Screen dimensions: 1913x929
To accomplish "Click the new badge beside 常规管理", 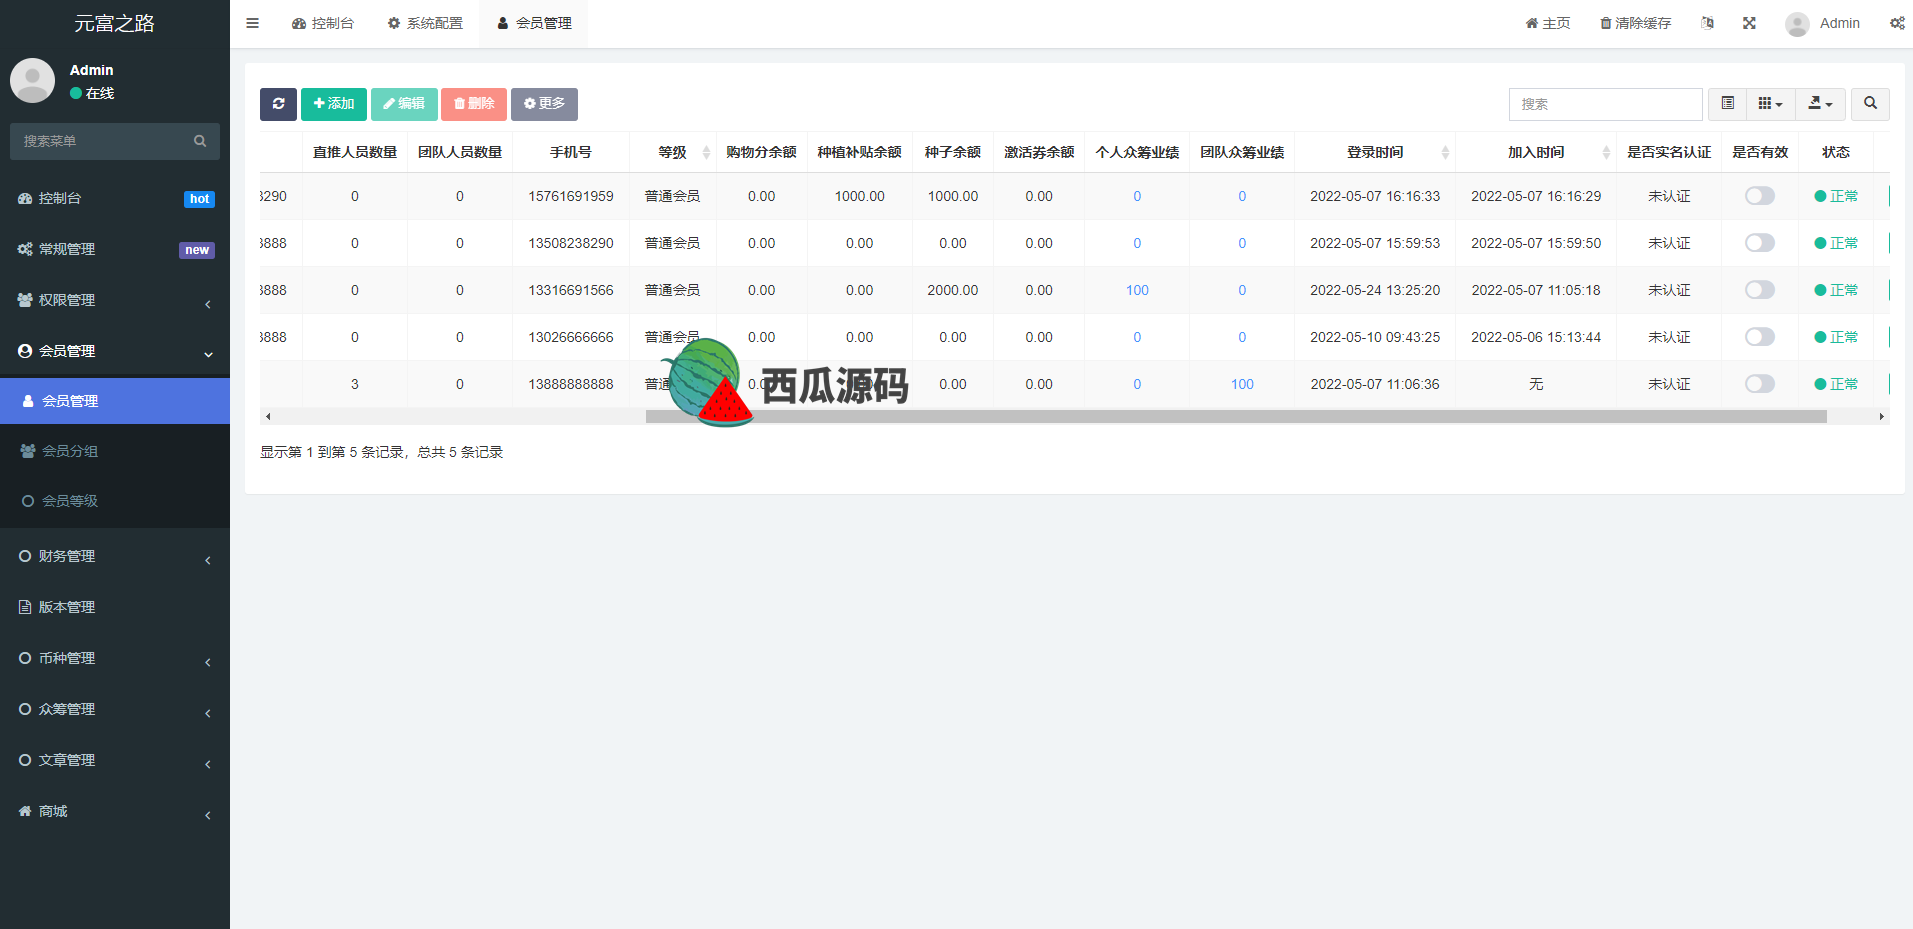I will pos(197,250).
